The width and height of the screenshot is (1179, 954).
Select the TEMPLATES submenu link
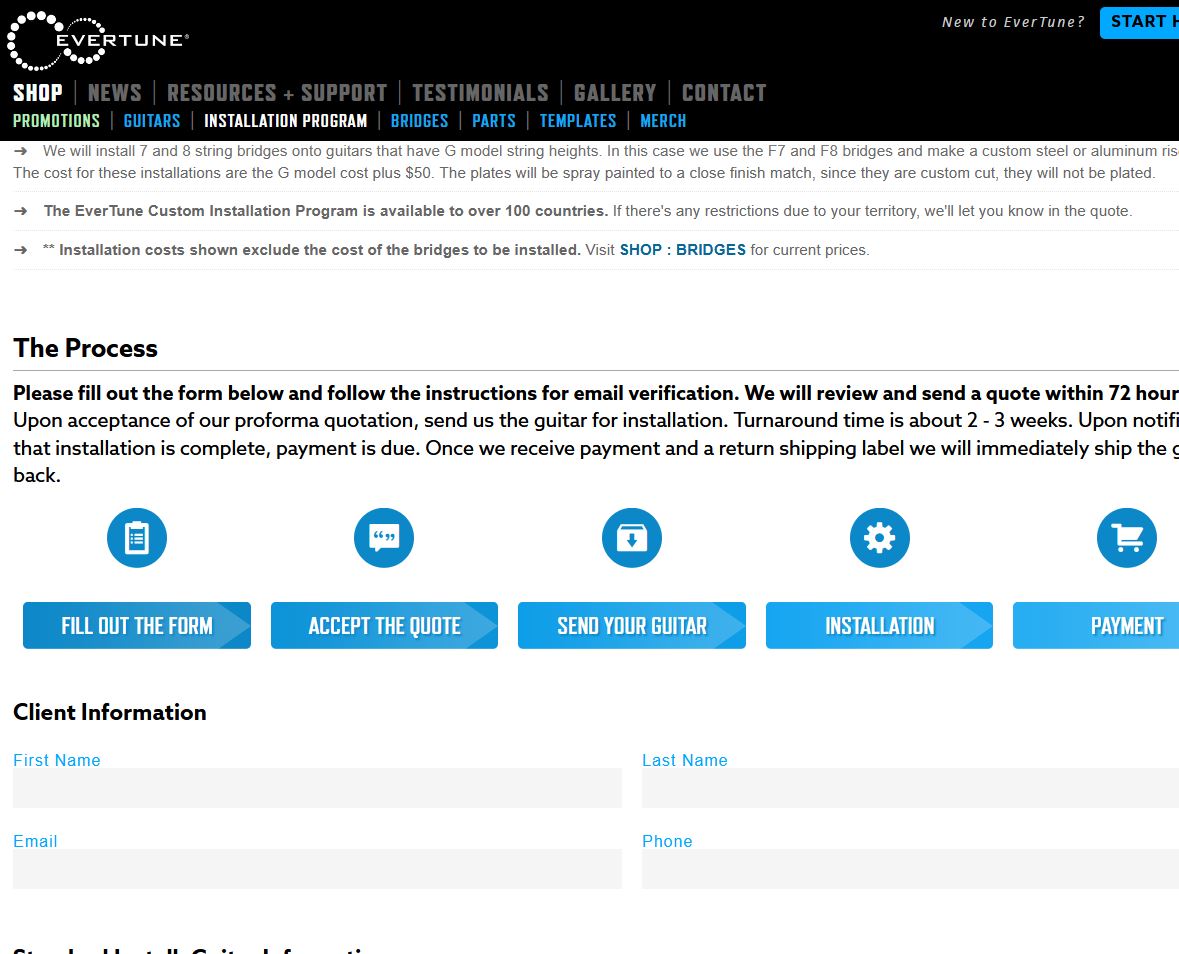click(577, 121)
